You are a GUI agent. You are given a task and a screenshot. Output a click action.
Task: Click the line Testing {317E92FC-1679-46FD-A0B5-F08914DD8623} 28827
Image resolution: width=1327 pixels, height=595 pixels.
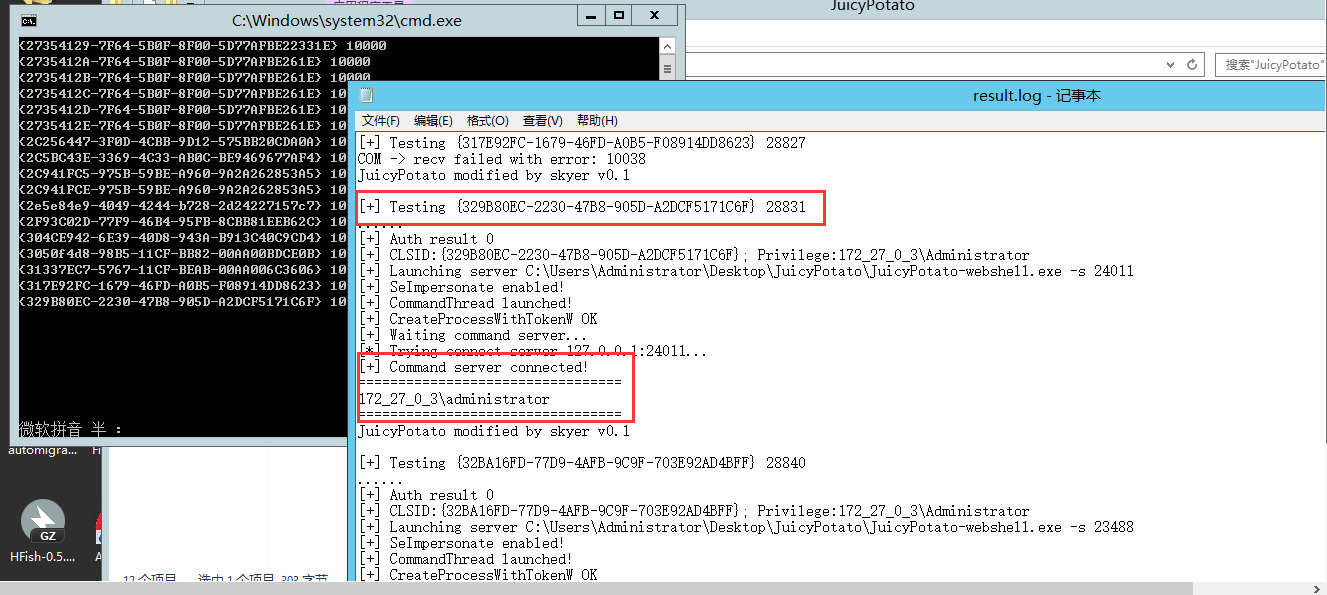tap(582, 143)
